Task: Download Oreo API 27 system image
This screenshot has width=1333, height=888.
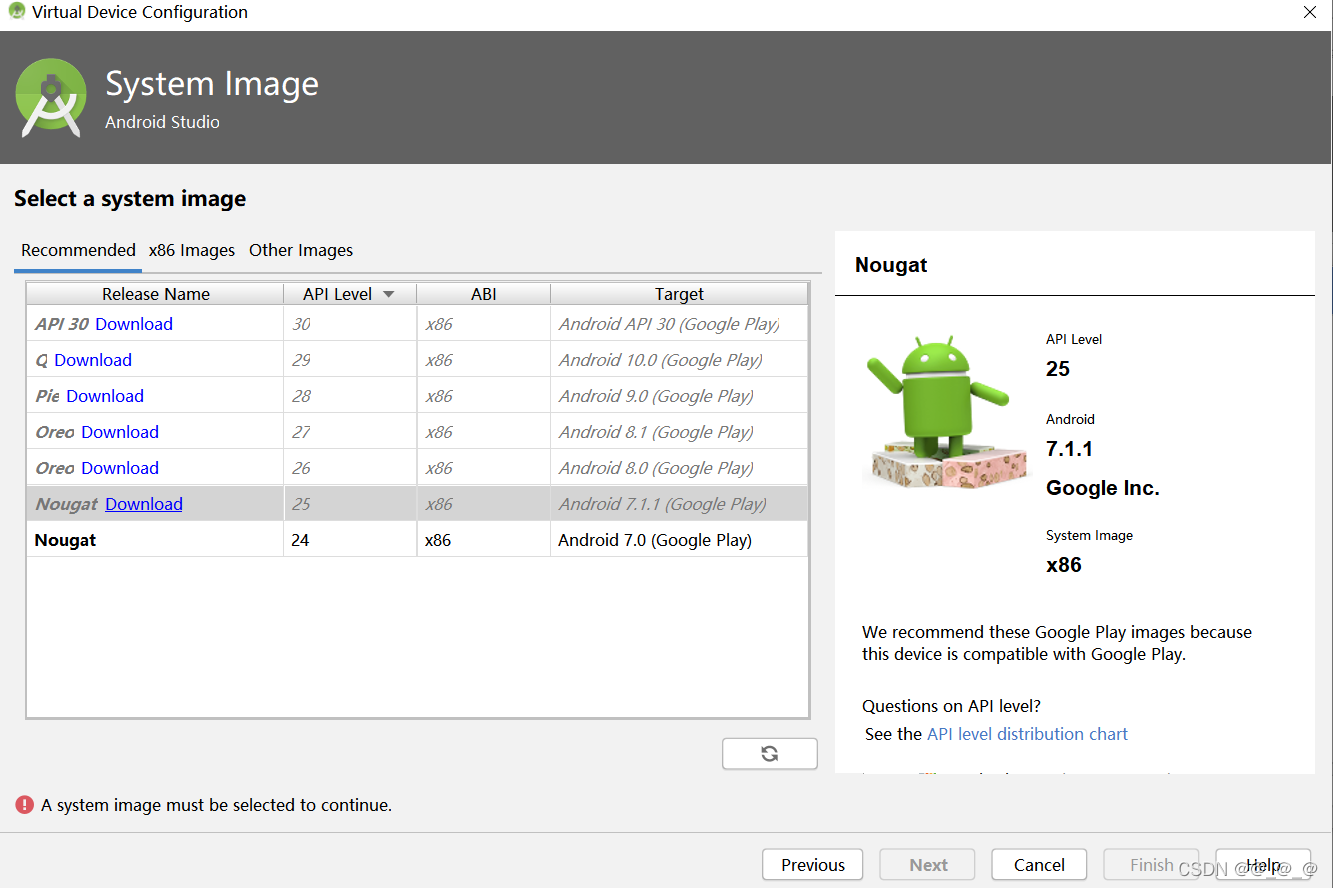Action: point(120,432)
